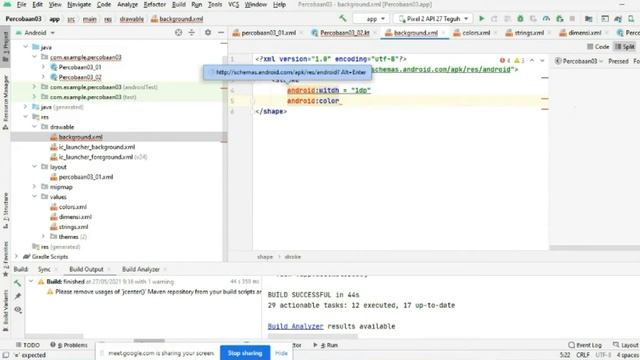This screenshot has height=360, width=640.
Task: Switch to Percobaan03_02.kt editor tab
Action: coord(344,33)
